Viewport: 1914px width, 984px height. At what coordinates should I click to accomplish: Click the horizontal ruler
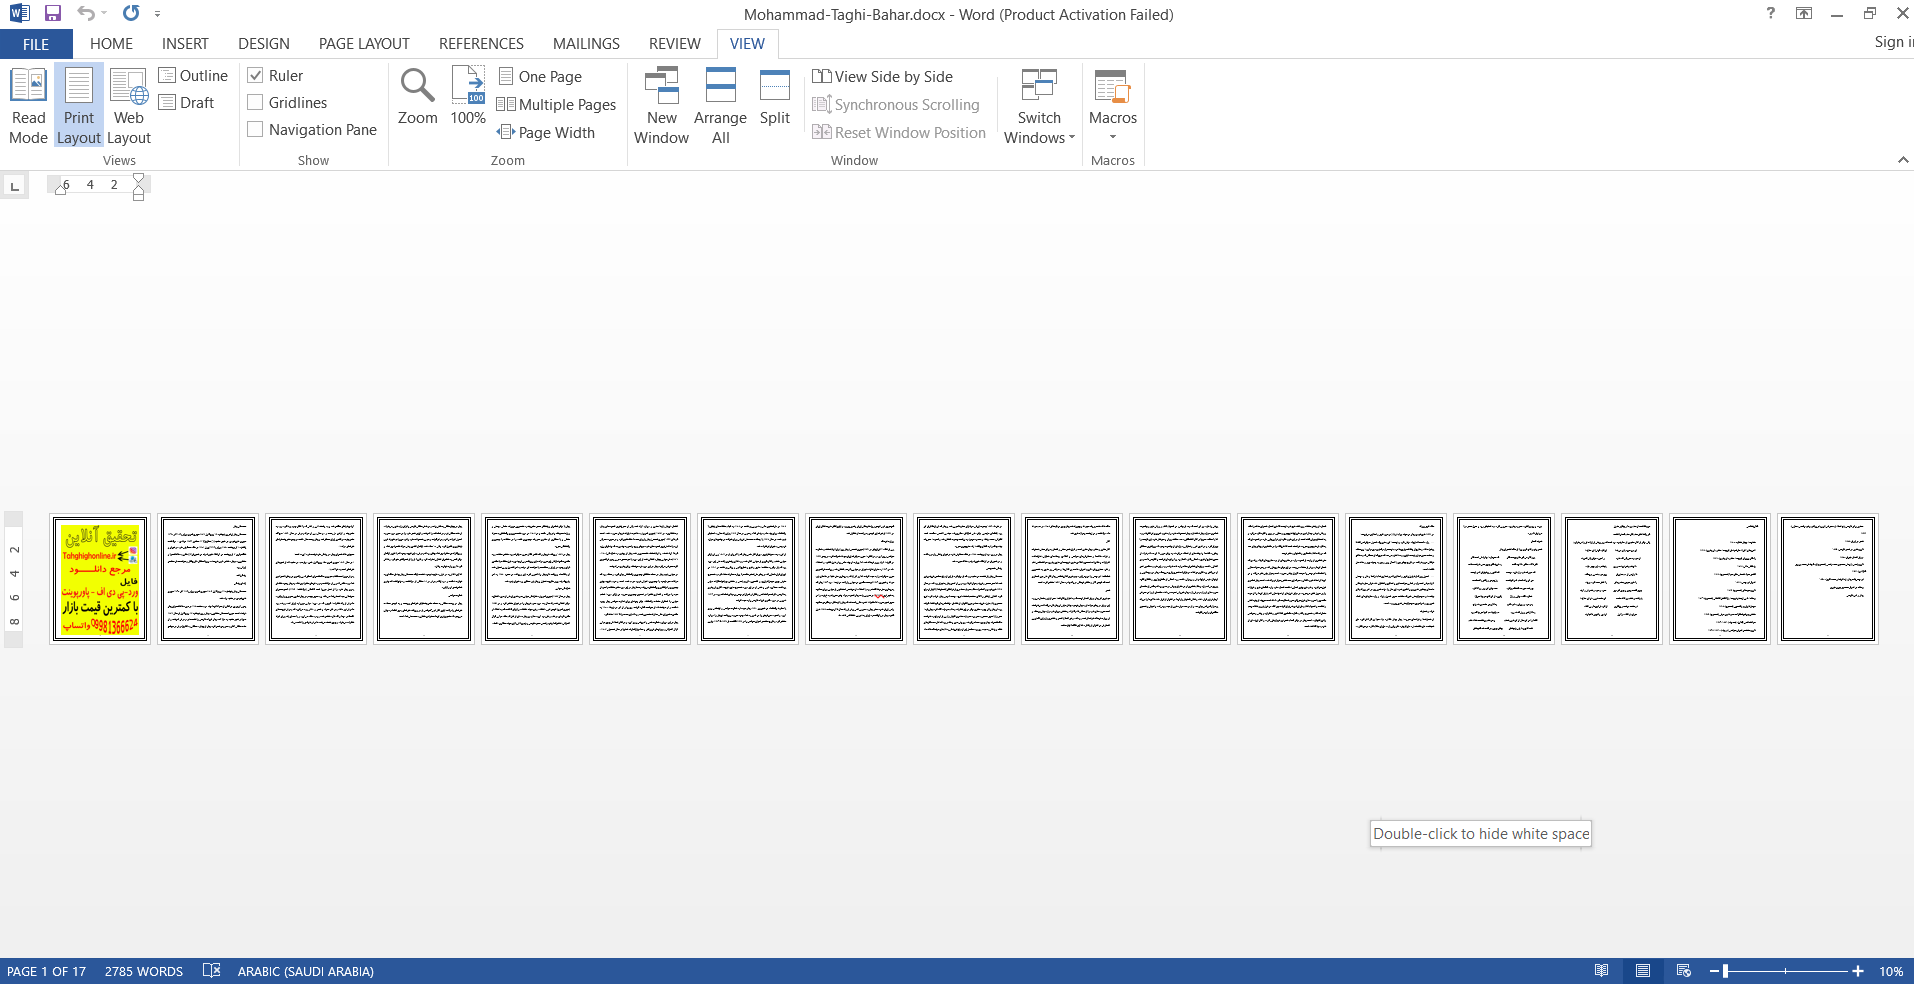tap(97, 185)
